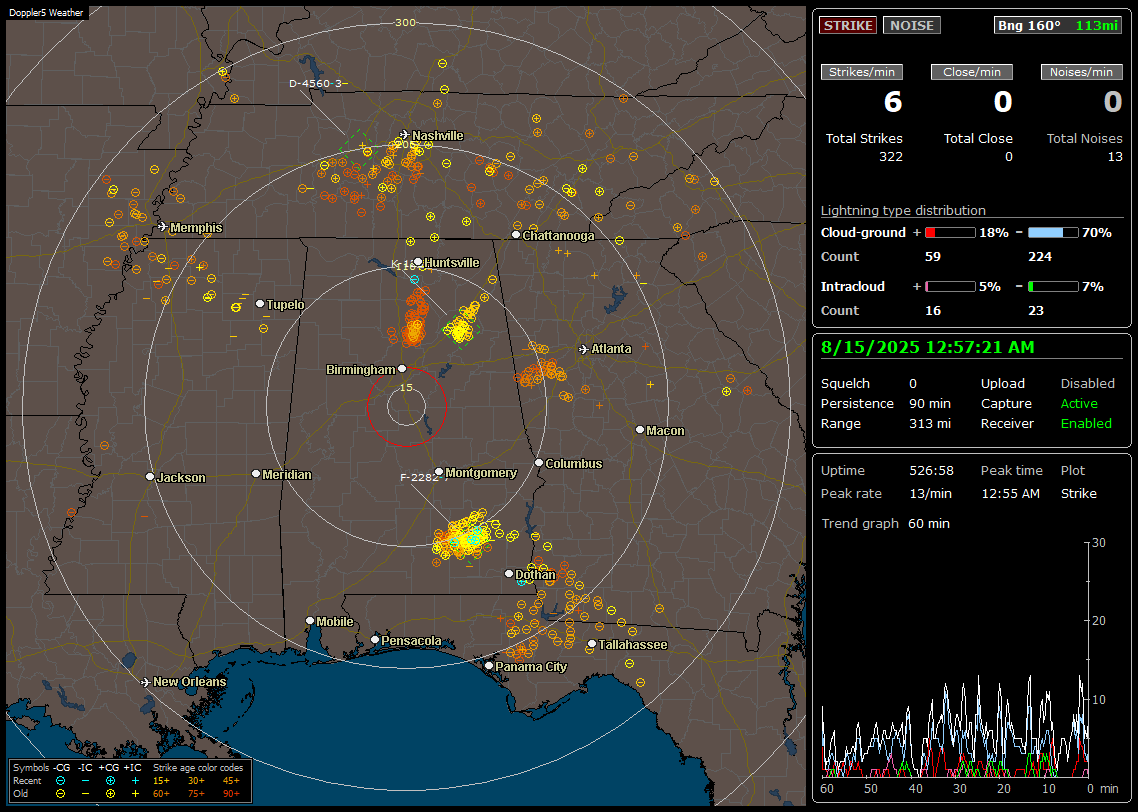Click the blue negative cloud-ground bar
The image size is (1138, 812).
tap(1053, 233)
